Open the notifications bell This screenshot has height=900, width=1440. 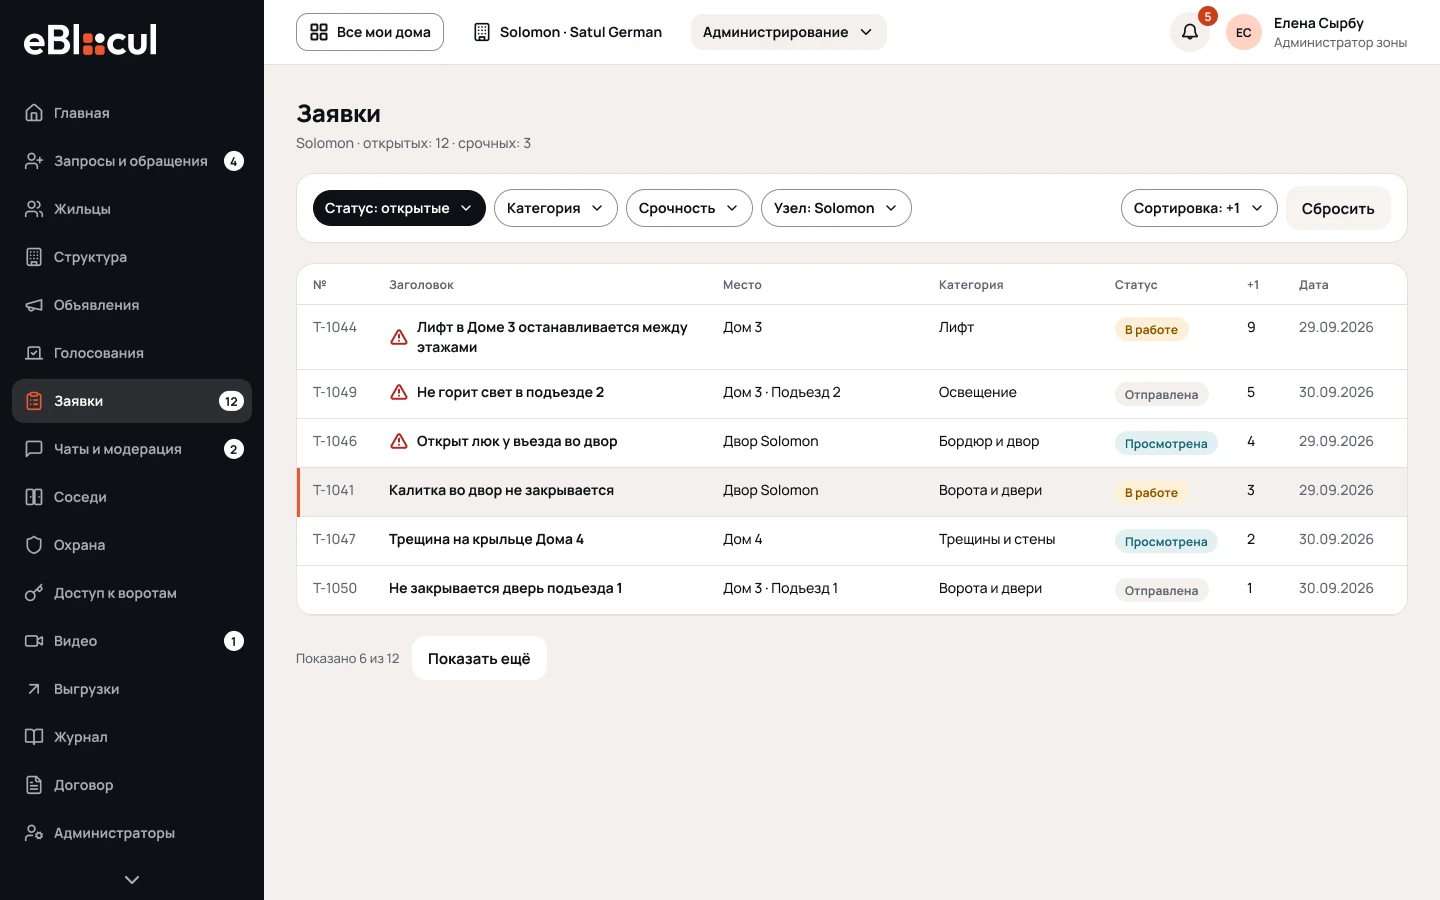[x=1190, y=32]
